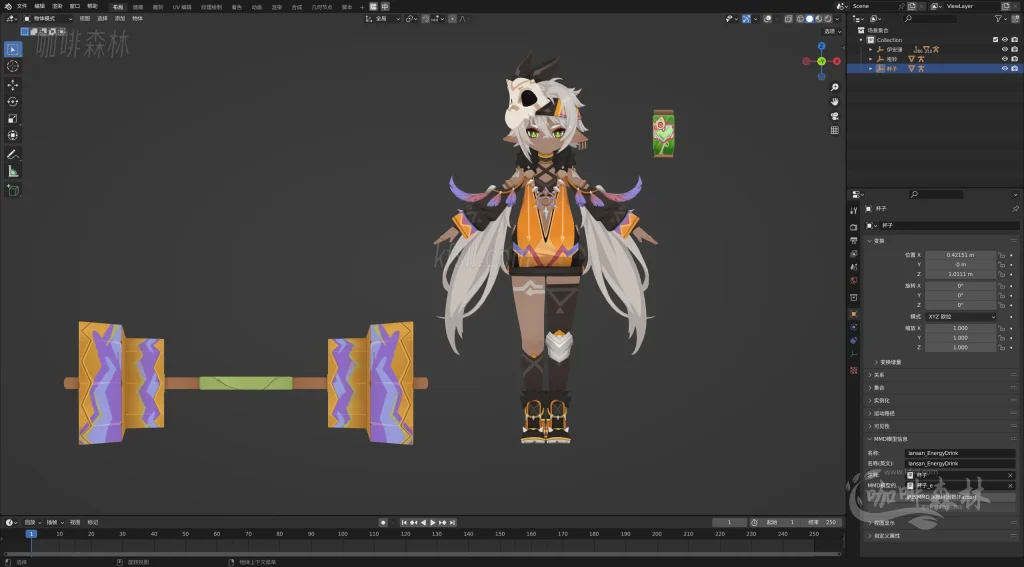Click the blue Z axis gizmo ball
Viewport: 1024px width, 567px height.
tap(822, 46)
